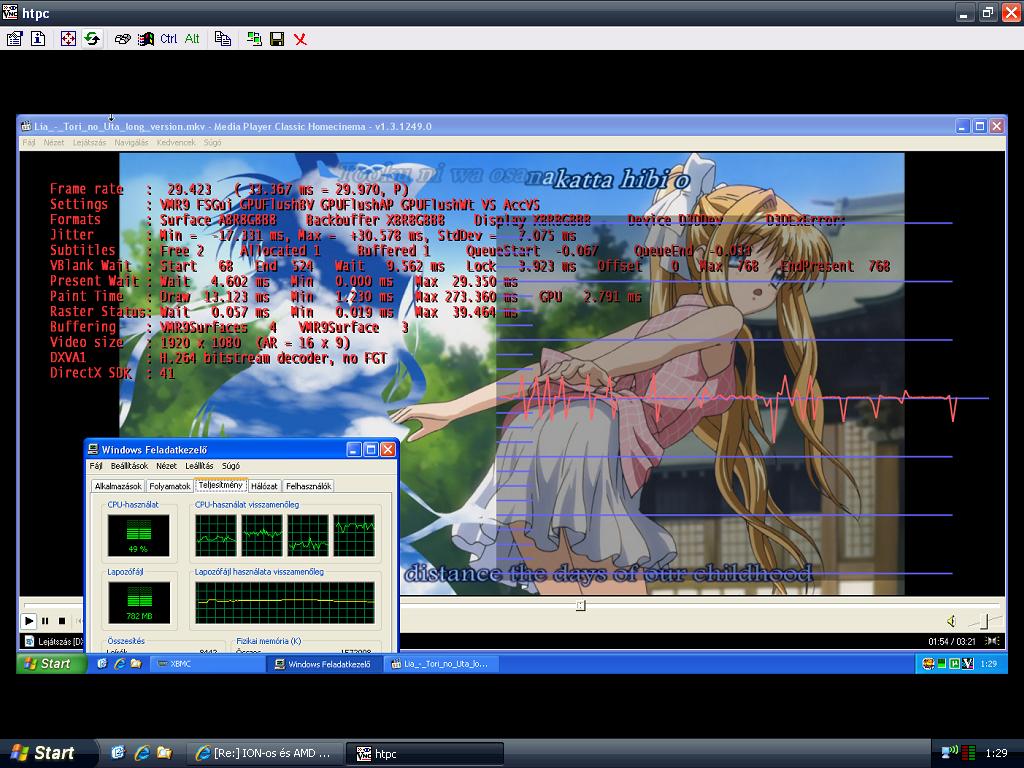
Task: Open Súgó menu in Feladatkezelő
Action: (231, 466)
